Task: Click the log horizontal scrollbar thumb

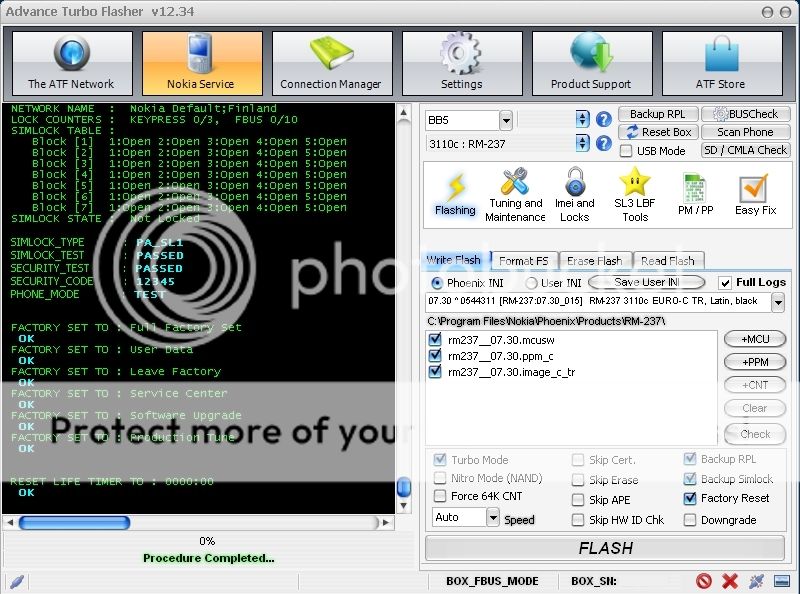Action: [x=74, y=523]
